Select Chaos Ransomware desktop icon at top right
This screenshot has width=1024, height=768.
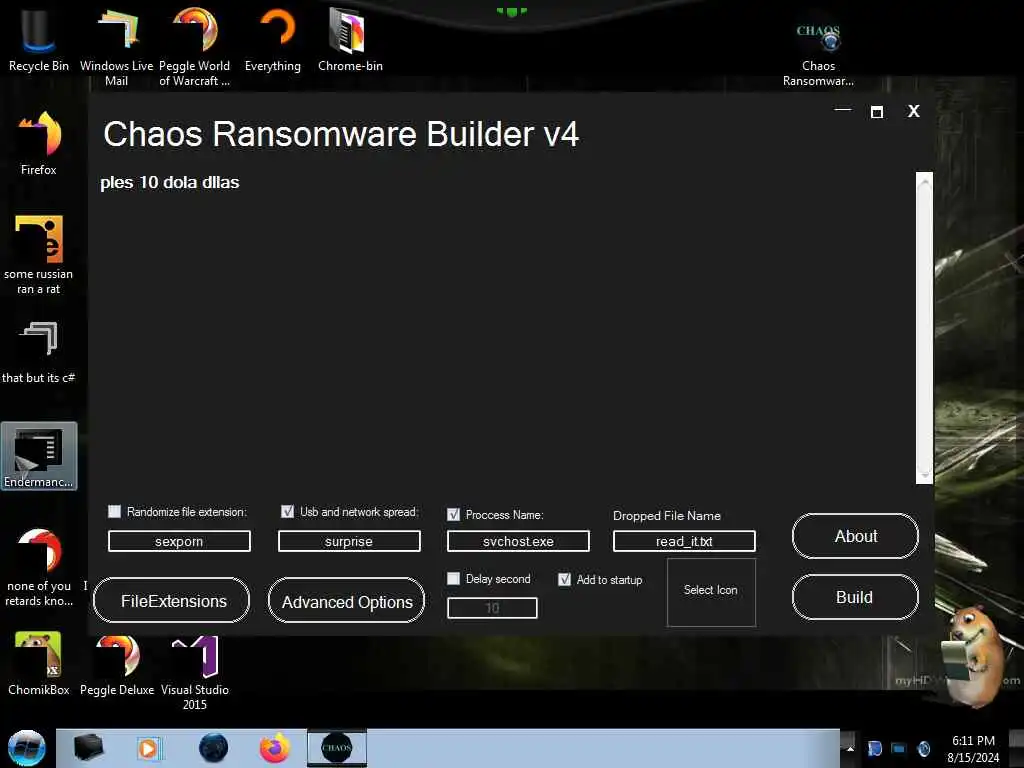tap(818, 55)
